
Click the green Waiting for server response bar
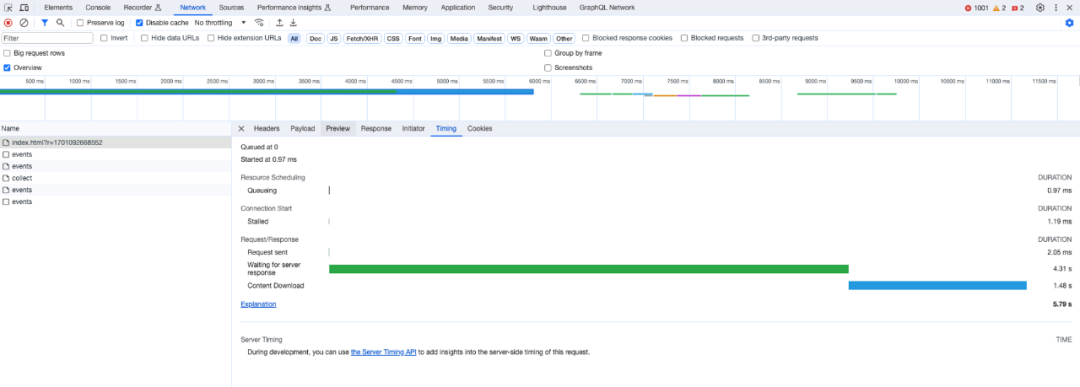coord(589,269)
